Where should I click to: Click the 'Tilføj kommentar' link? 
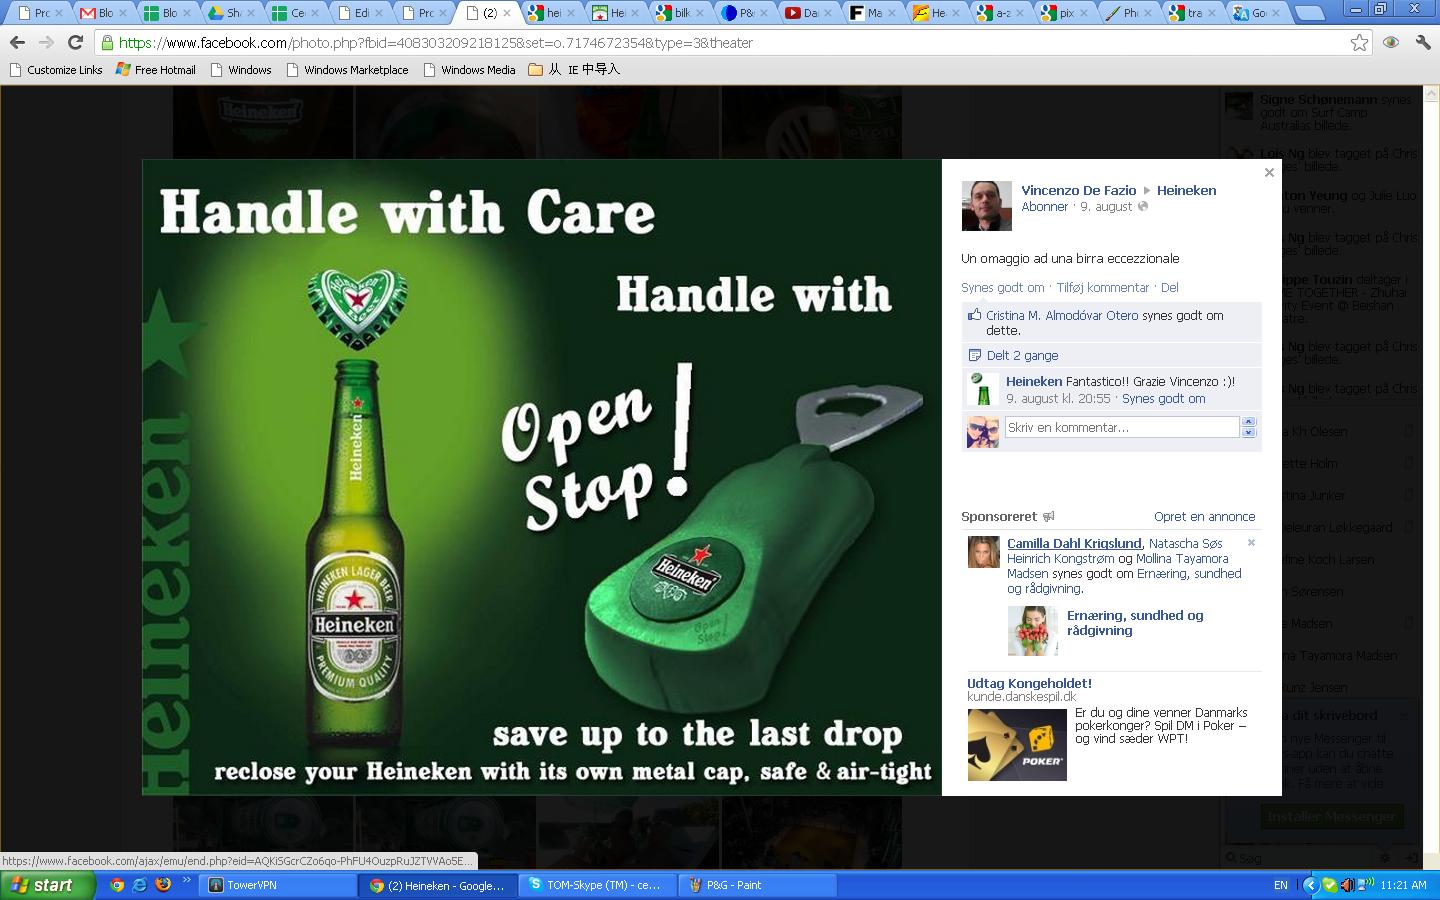1103,287
